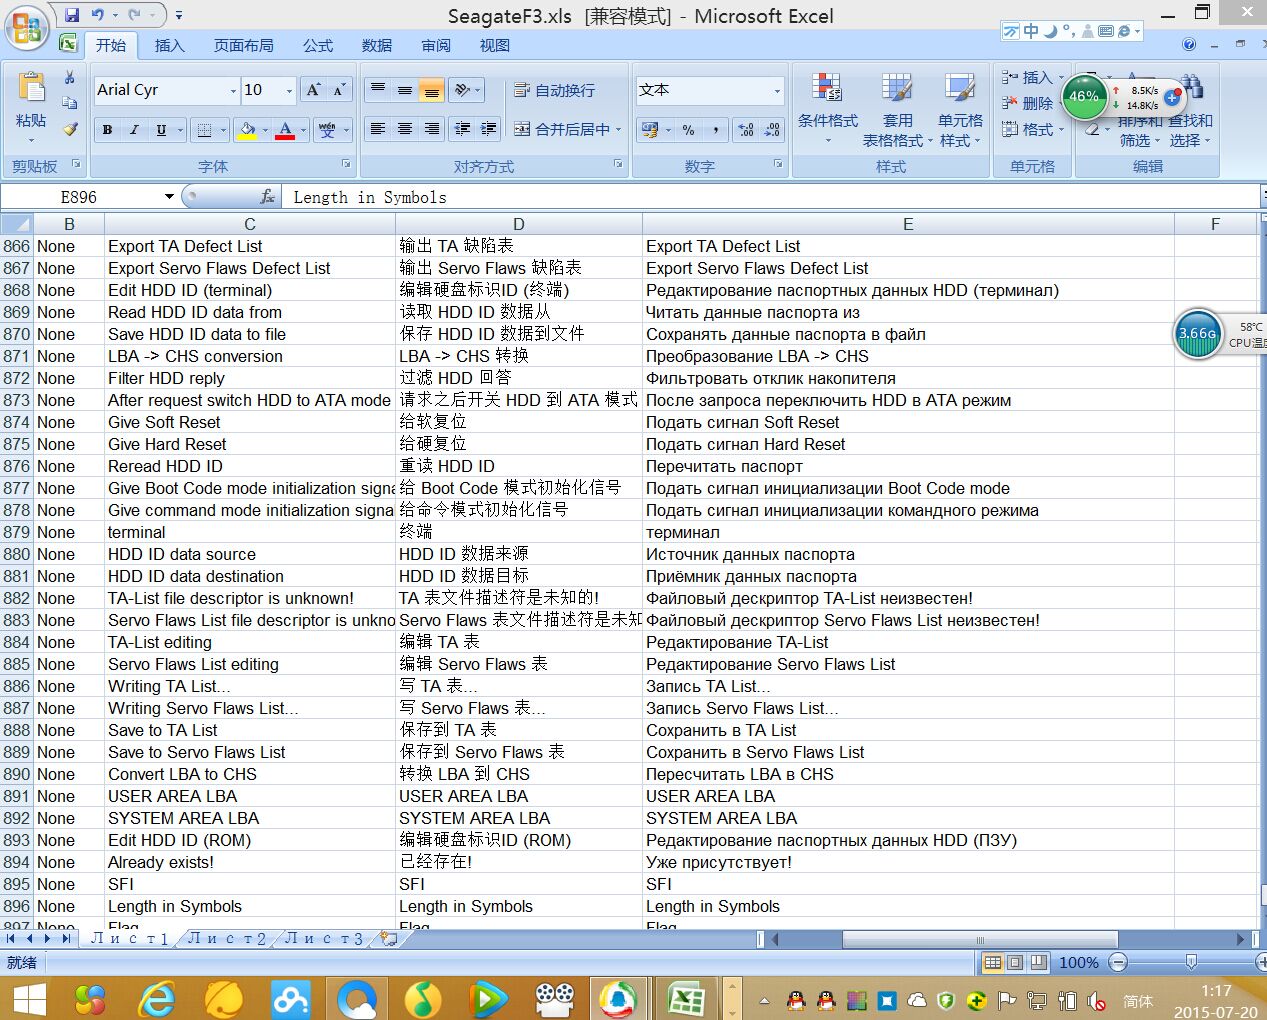Toggle Underline formatting
This screenshot has height=1020, width=1267.
pos(161,130)
